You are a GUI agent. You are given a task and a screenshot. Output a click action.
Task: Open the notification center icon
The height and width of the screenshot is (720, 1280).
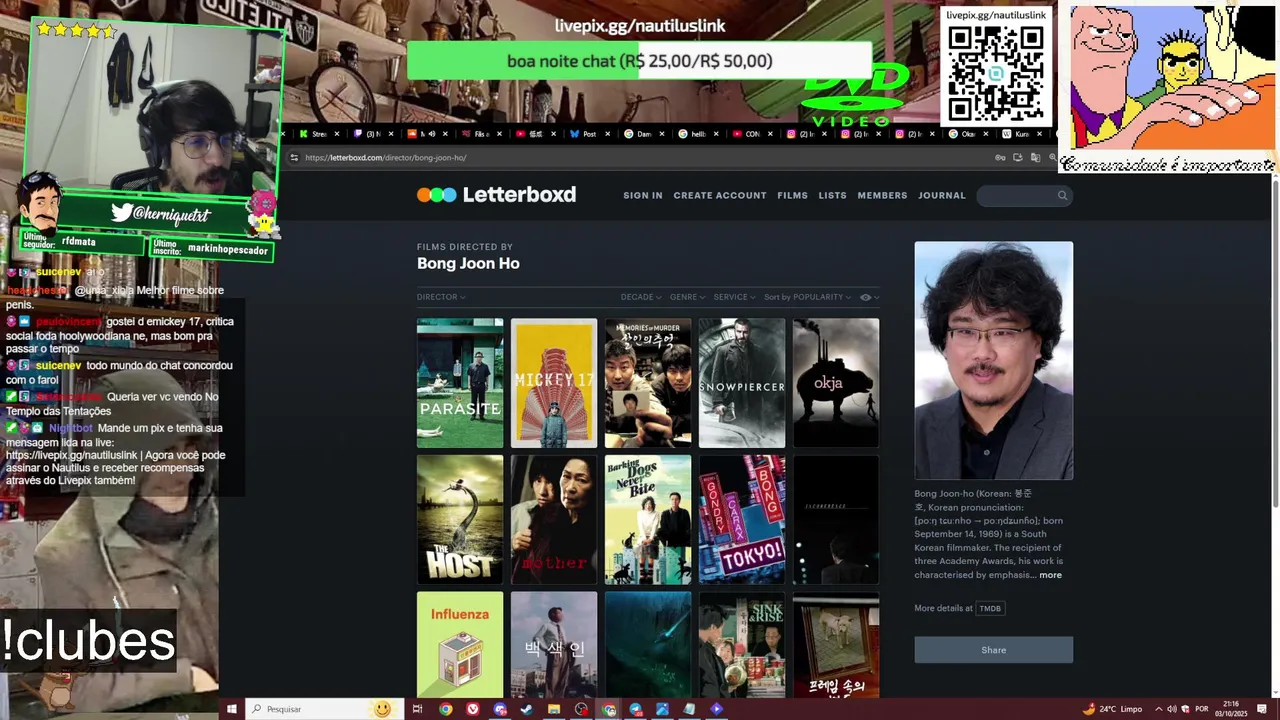click(x=1262, y=709)
